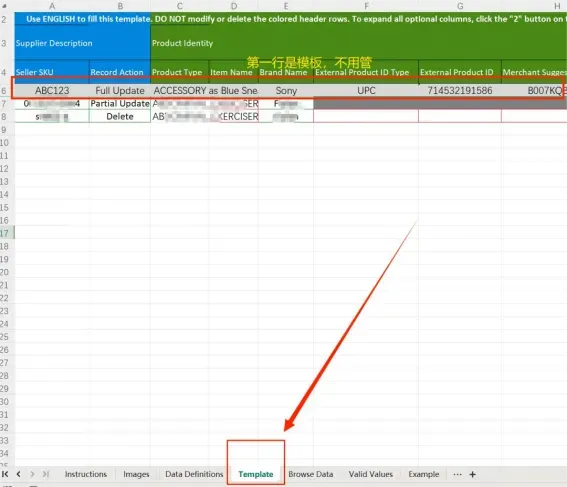Click empty External Product ID cell row 8
This screenshot has height=487, width=567.
pyautogui.click(x=460, y=116)
